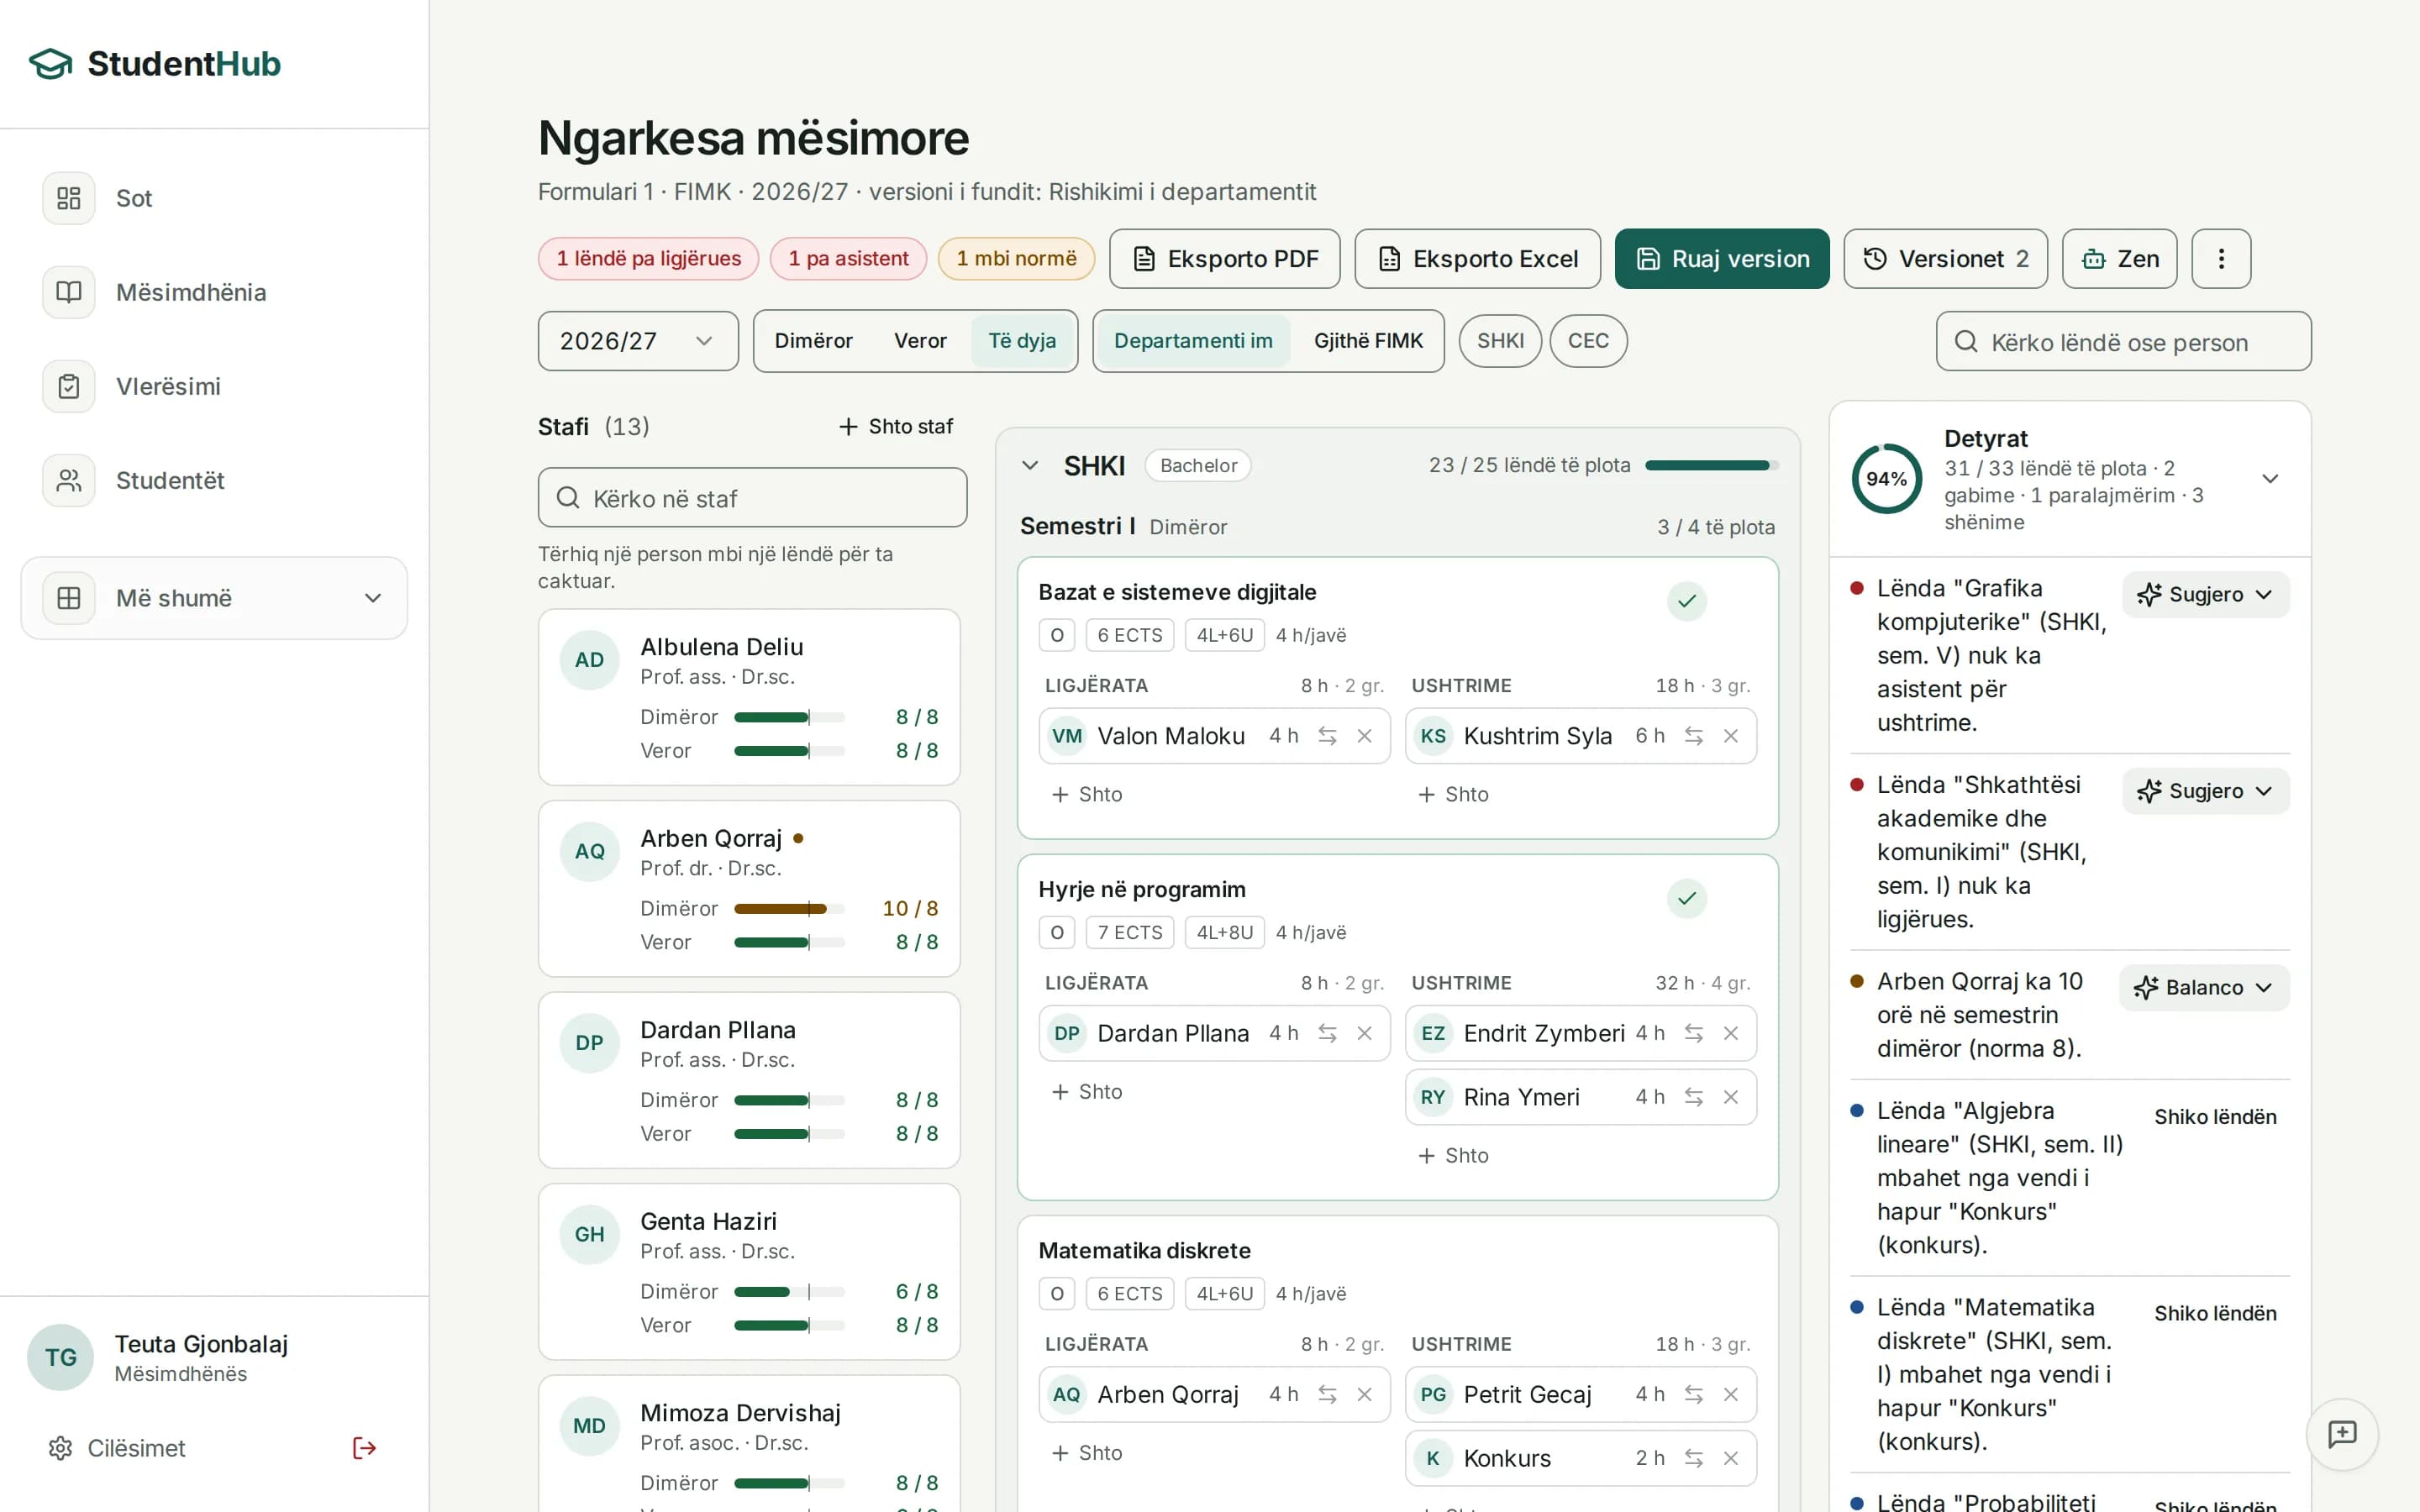The height and width of the screenshot is (1512, 2420).
Task: Click Ruaj version button
Action: 1722,259
